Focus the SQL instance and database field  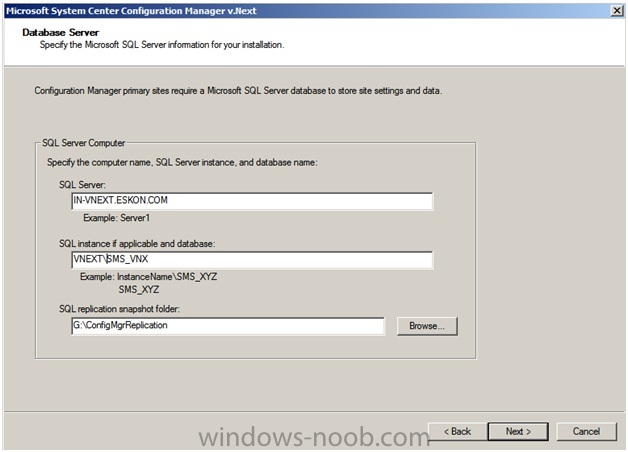pyautogui.click(x=252, y=260)
